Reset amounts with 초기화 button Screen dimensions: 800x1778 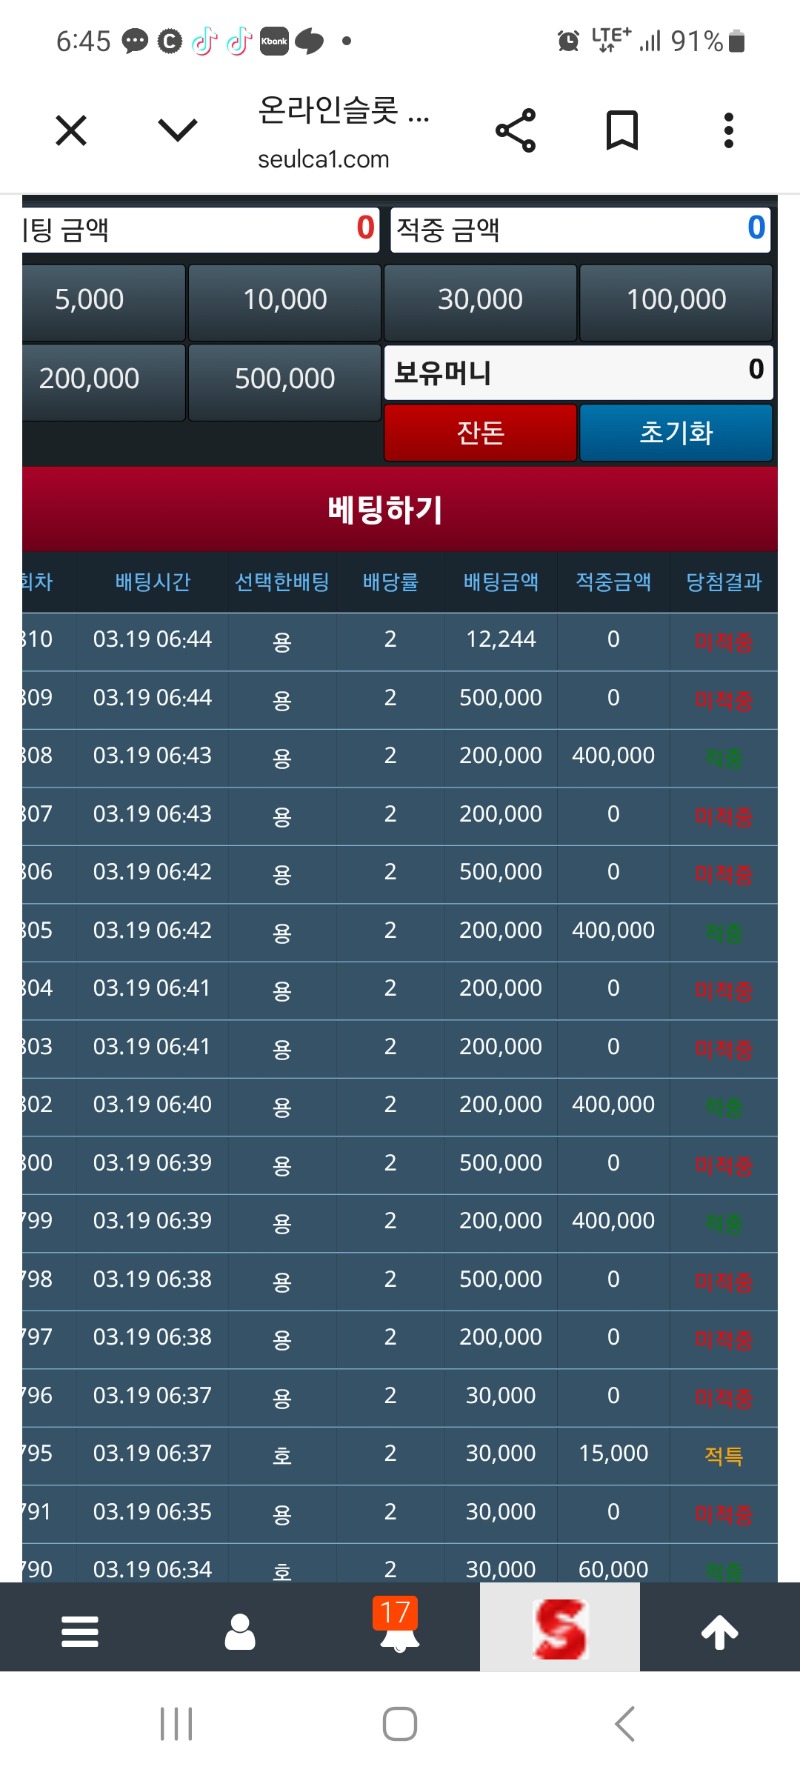(x=676, y=433)
